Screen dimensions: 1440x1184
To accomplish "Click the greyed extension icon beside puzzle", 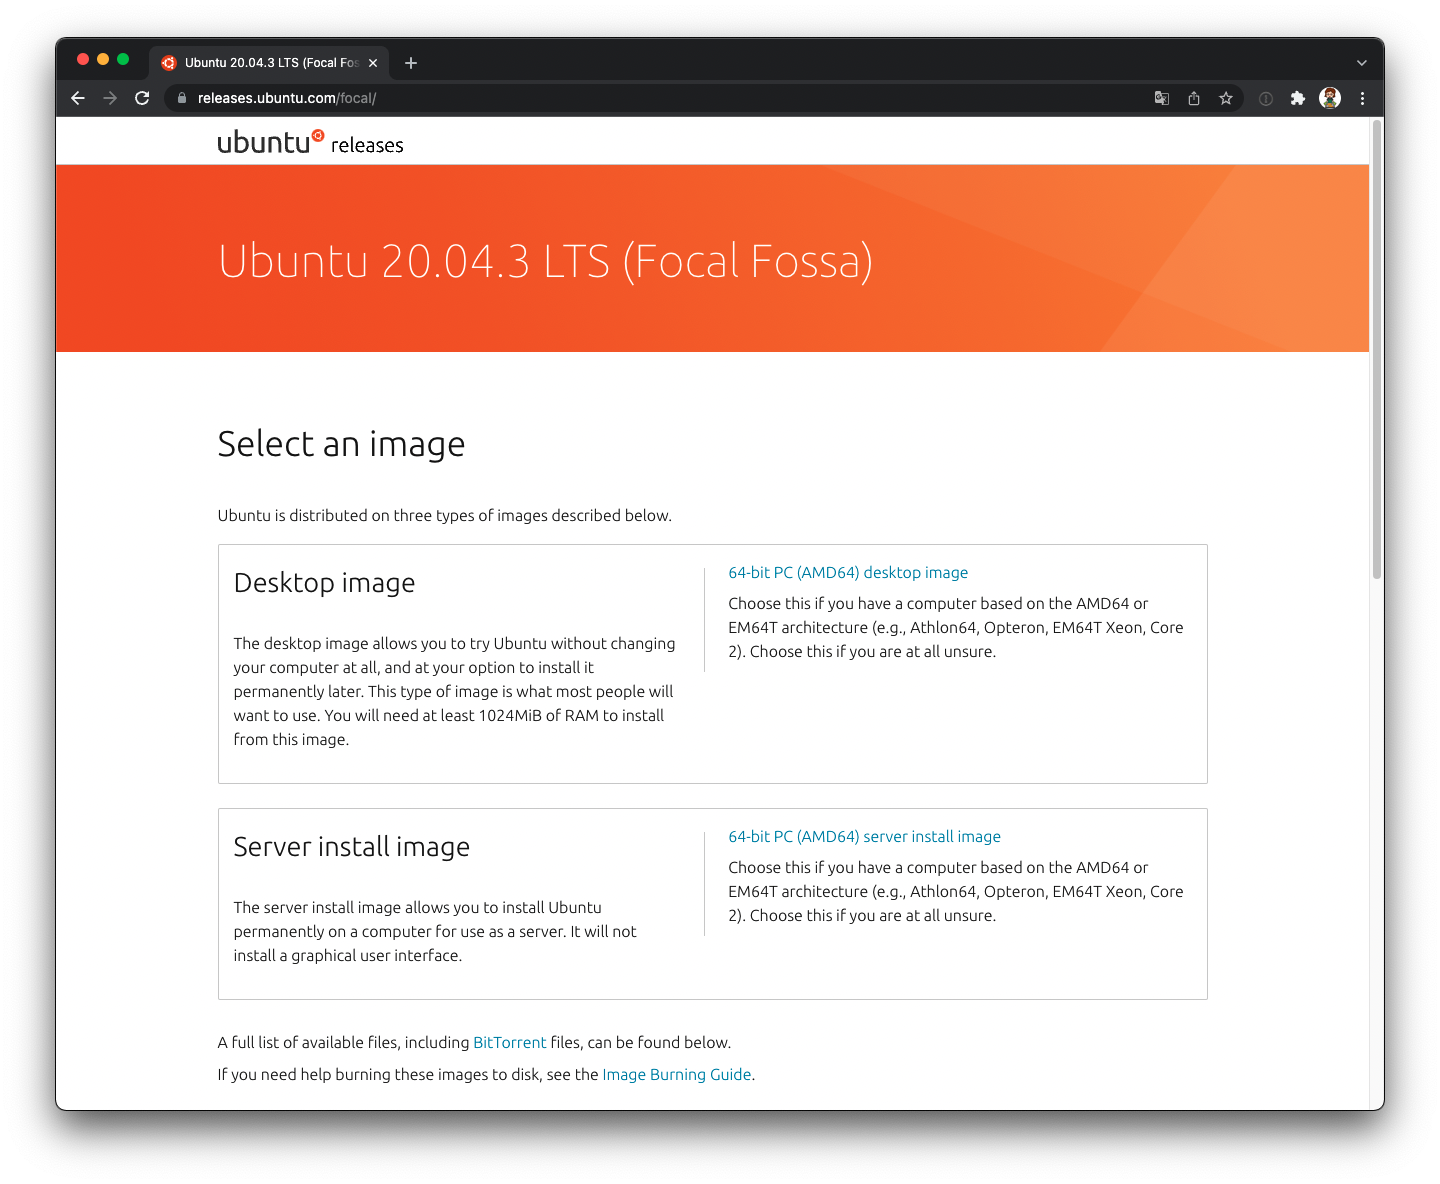I will [x=1266, y=98].
